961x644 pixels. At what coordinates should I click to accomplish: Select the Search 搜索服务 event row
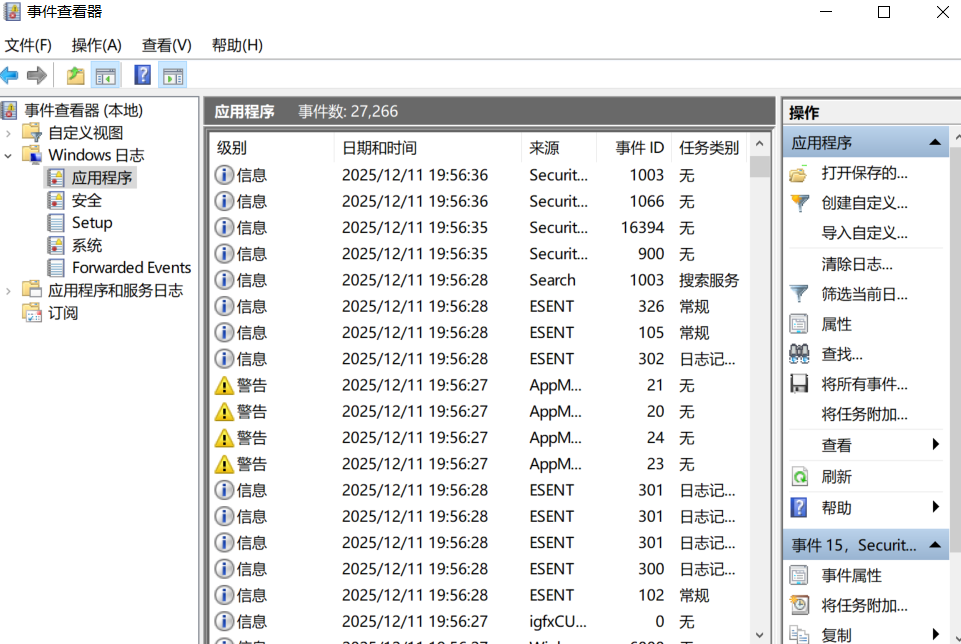coord(479,280)
